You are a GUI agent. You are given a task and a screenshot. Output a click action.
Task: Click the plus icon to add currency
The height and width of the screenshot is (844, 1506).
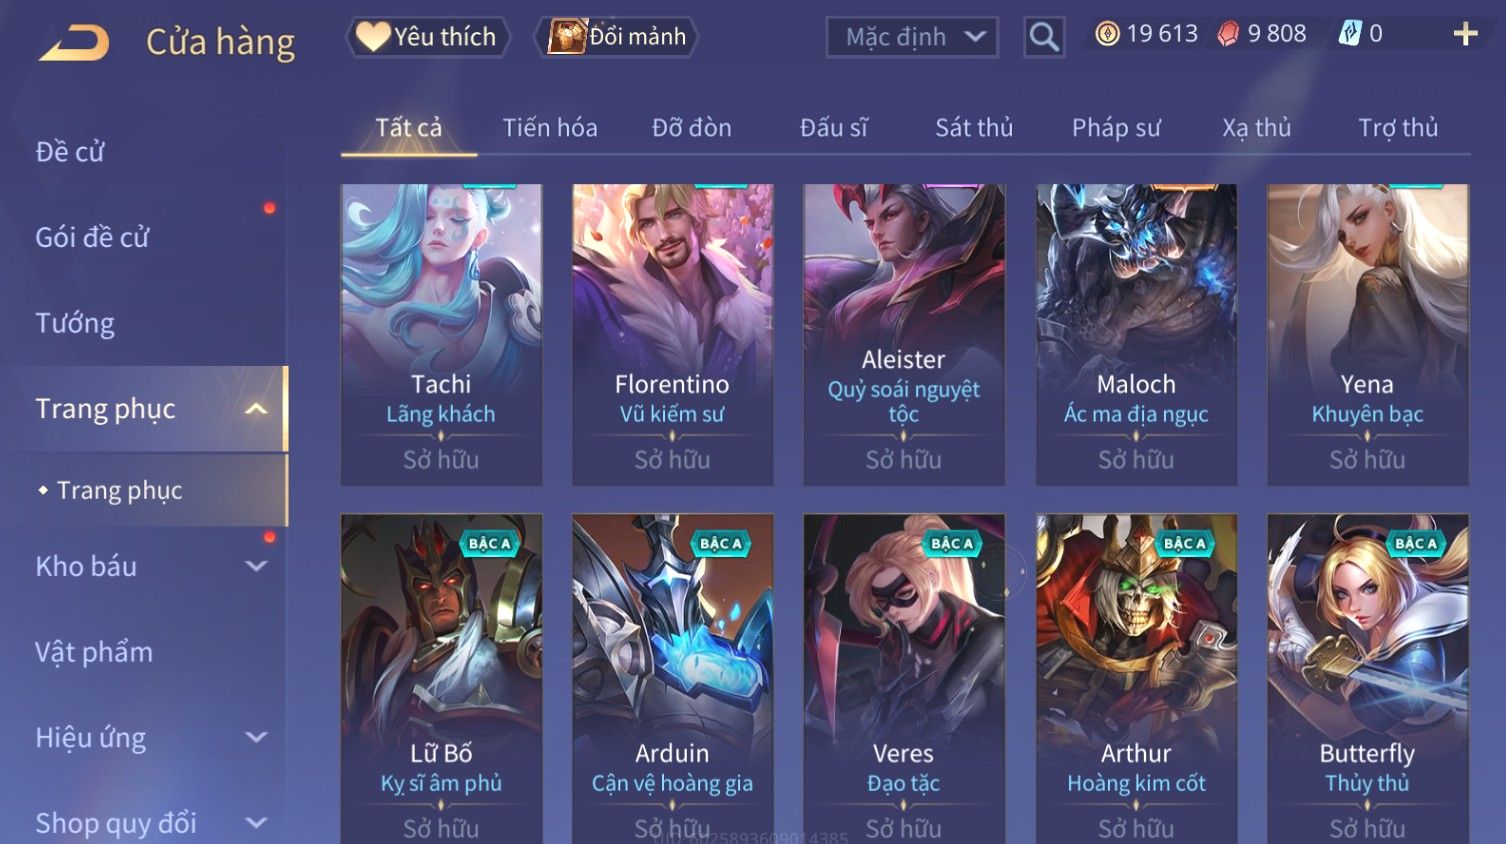point(1465,34)
